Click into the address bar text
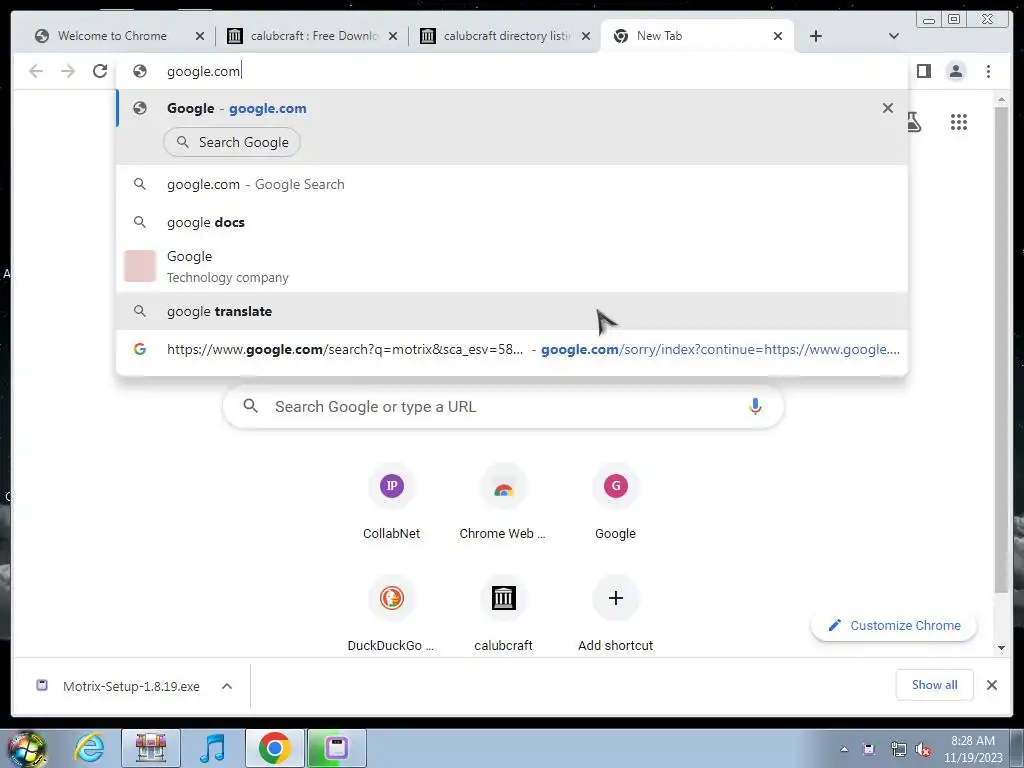1024x768 pixels. coord(204,71)
